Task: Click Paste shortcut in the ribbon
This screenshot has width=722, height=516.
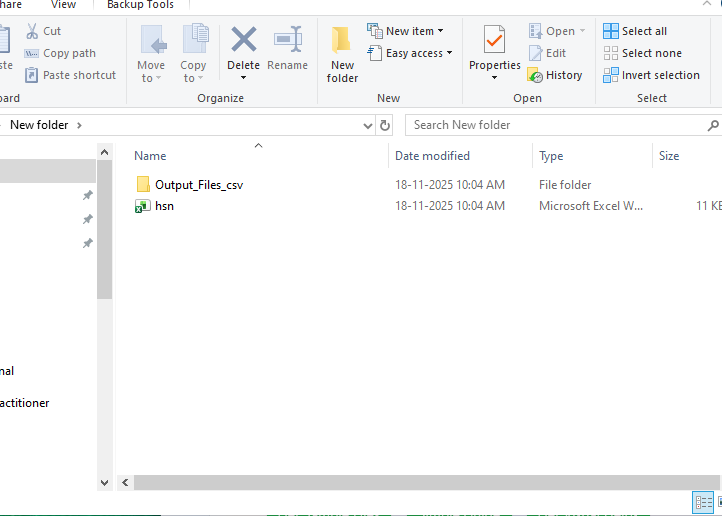Action: coord(70,75)
